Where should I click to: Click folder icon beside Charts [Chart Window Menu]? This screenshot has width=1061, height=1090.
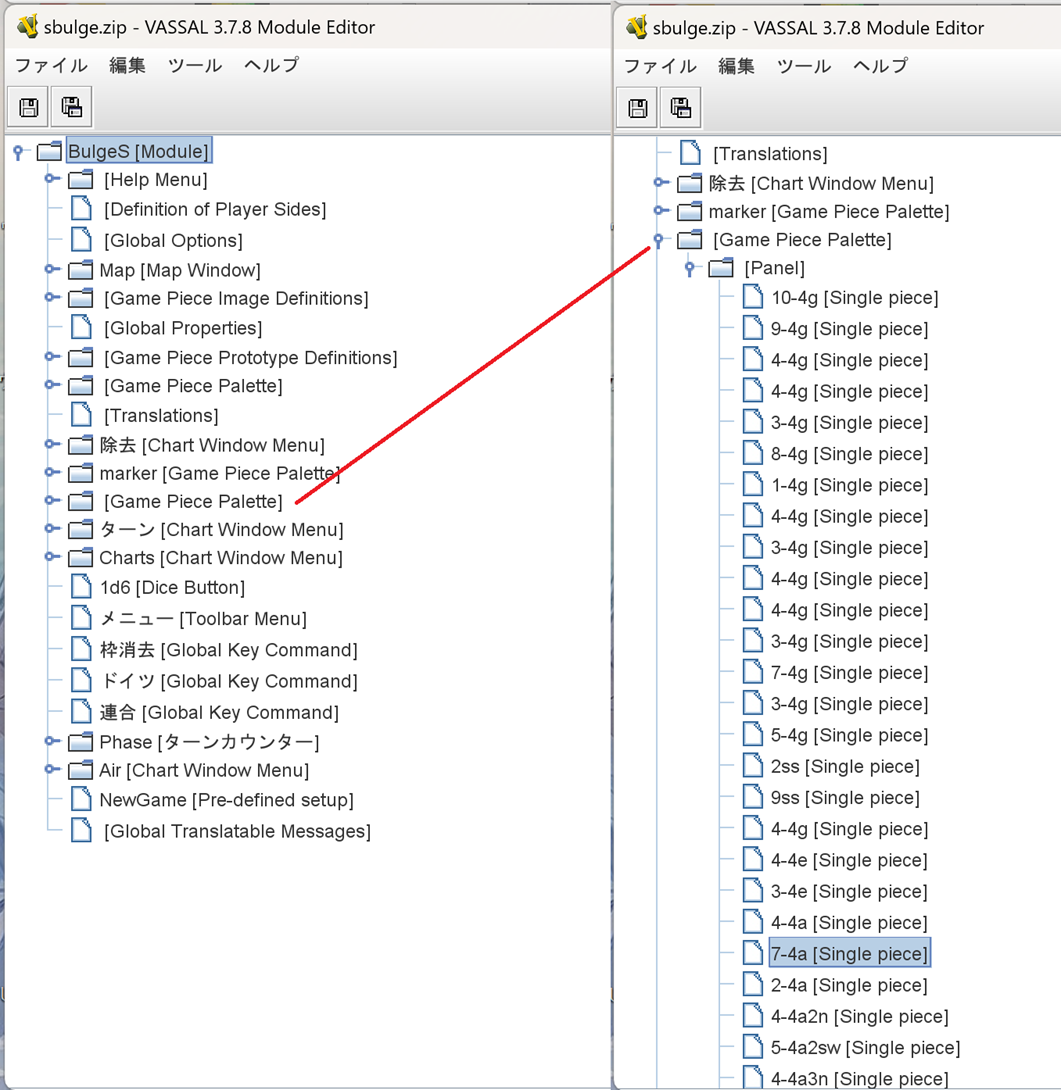tap(81, 558)
